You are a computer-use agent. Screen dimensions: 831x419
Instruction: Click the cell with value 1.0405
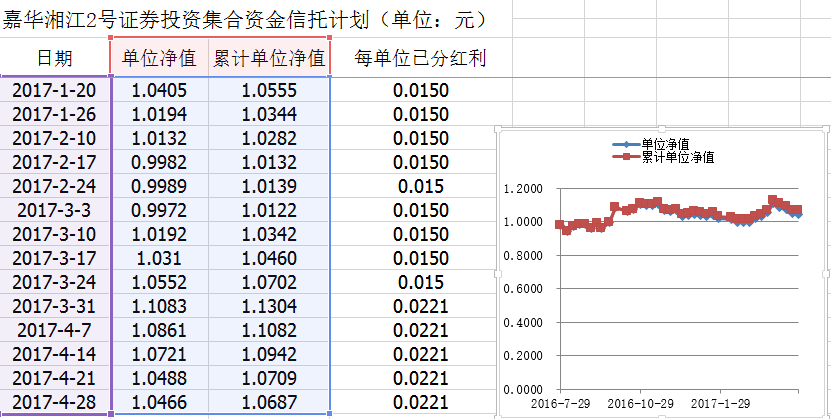[x=158, y=91]
